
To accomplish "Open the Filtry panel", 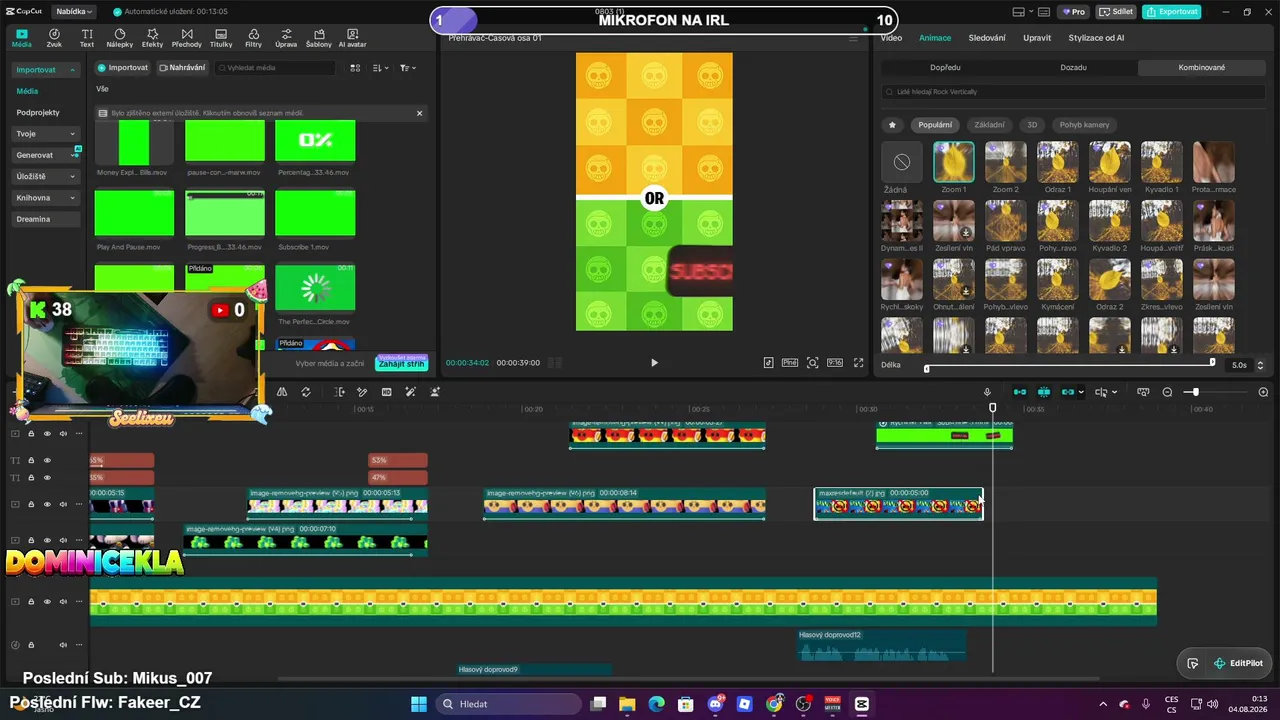I will click(253, 38).
